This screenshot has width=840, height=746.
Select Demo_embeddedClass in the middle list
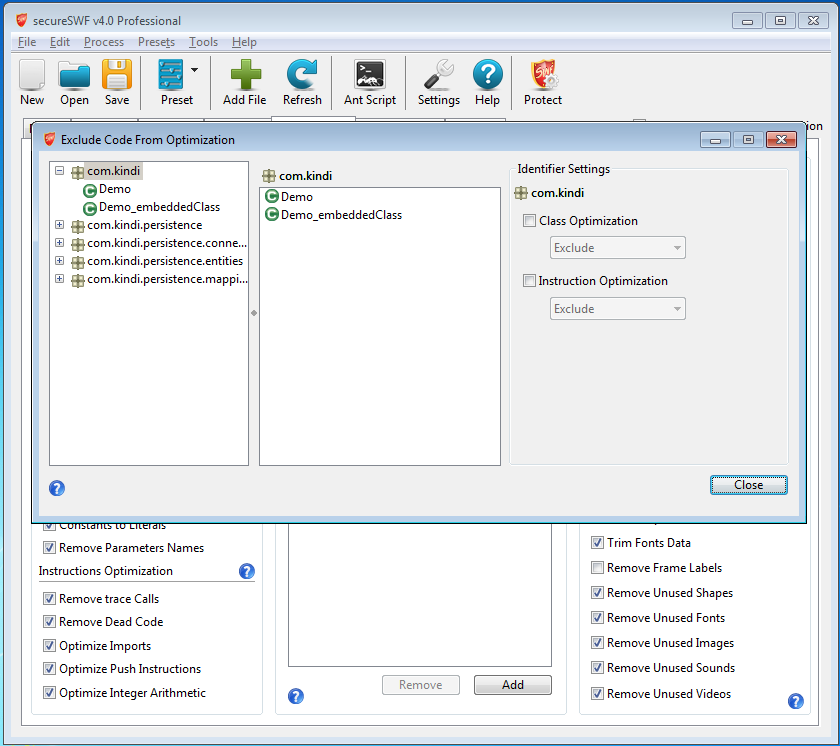(341, 215)
